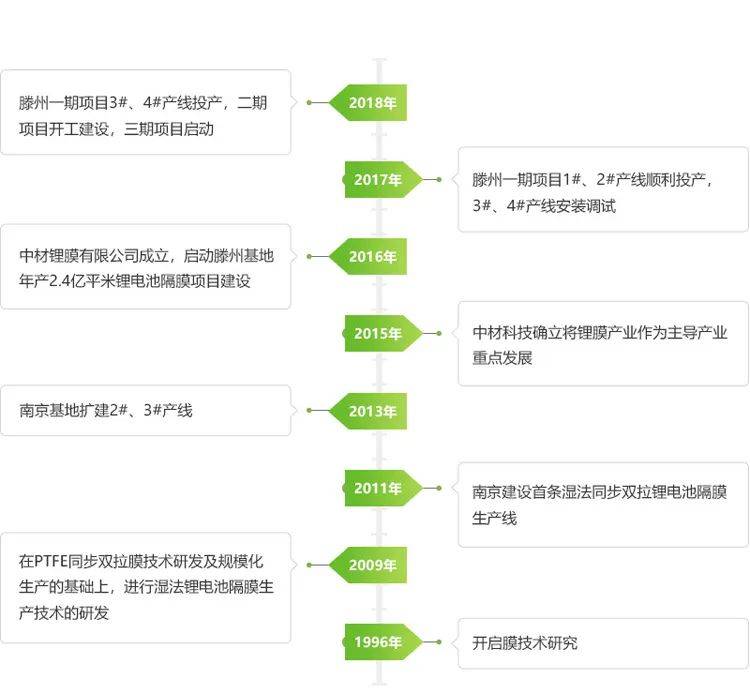Screen dimensions: 750x694
Task: Click the text 重点发展
Action: 502,358
